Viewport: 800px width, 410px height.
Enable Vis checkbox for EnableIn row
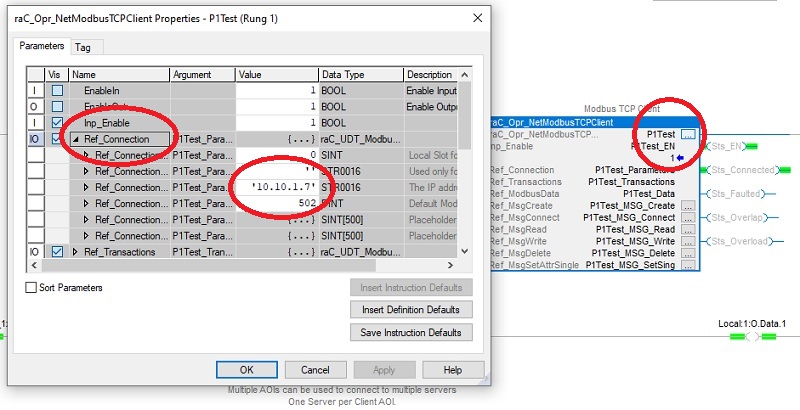56,91
